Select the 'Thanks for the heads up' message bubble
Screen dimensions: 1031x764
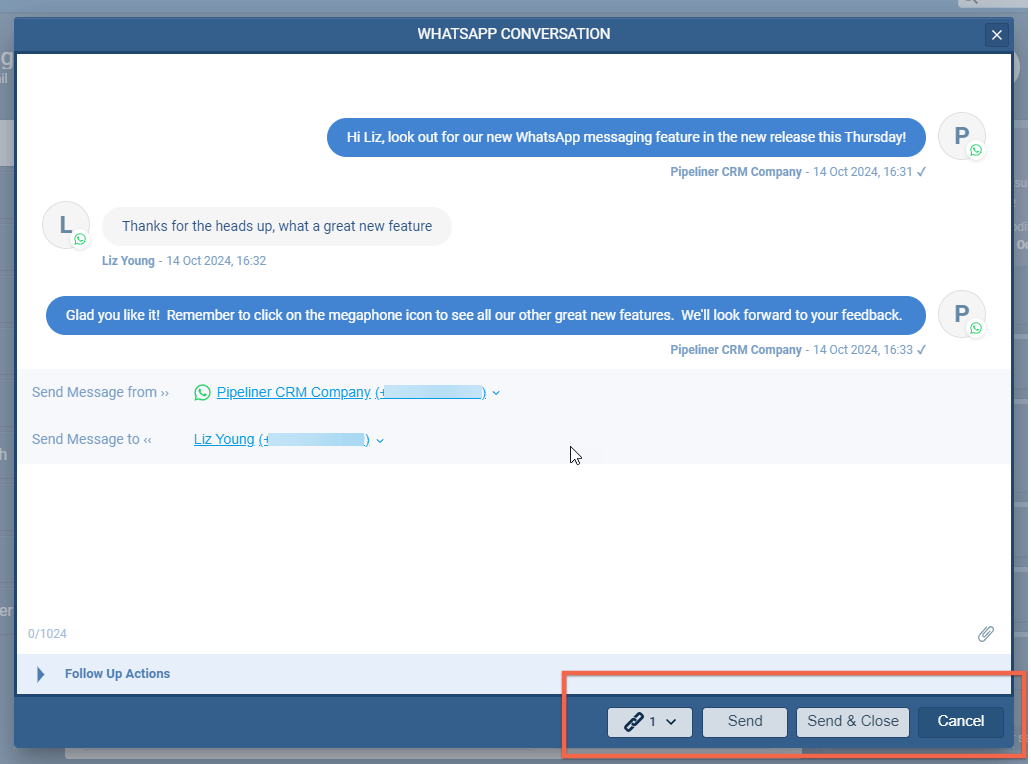[x=277, y=226]
